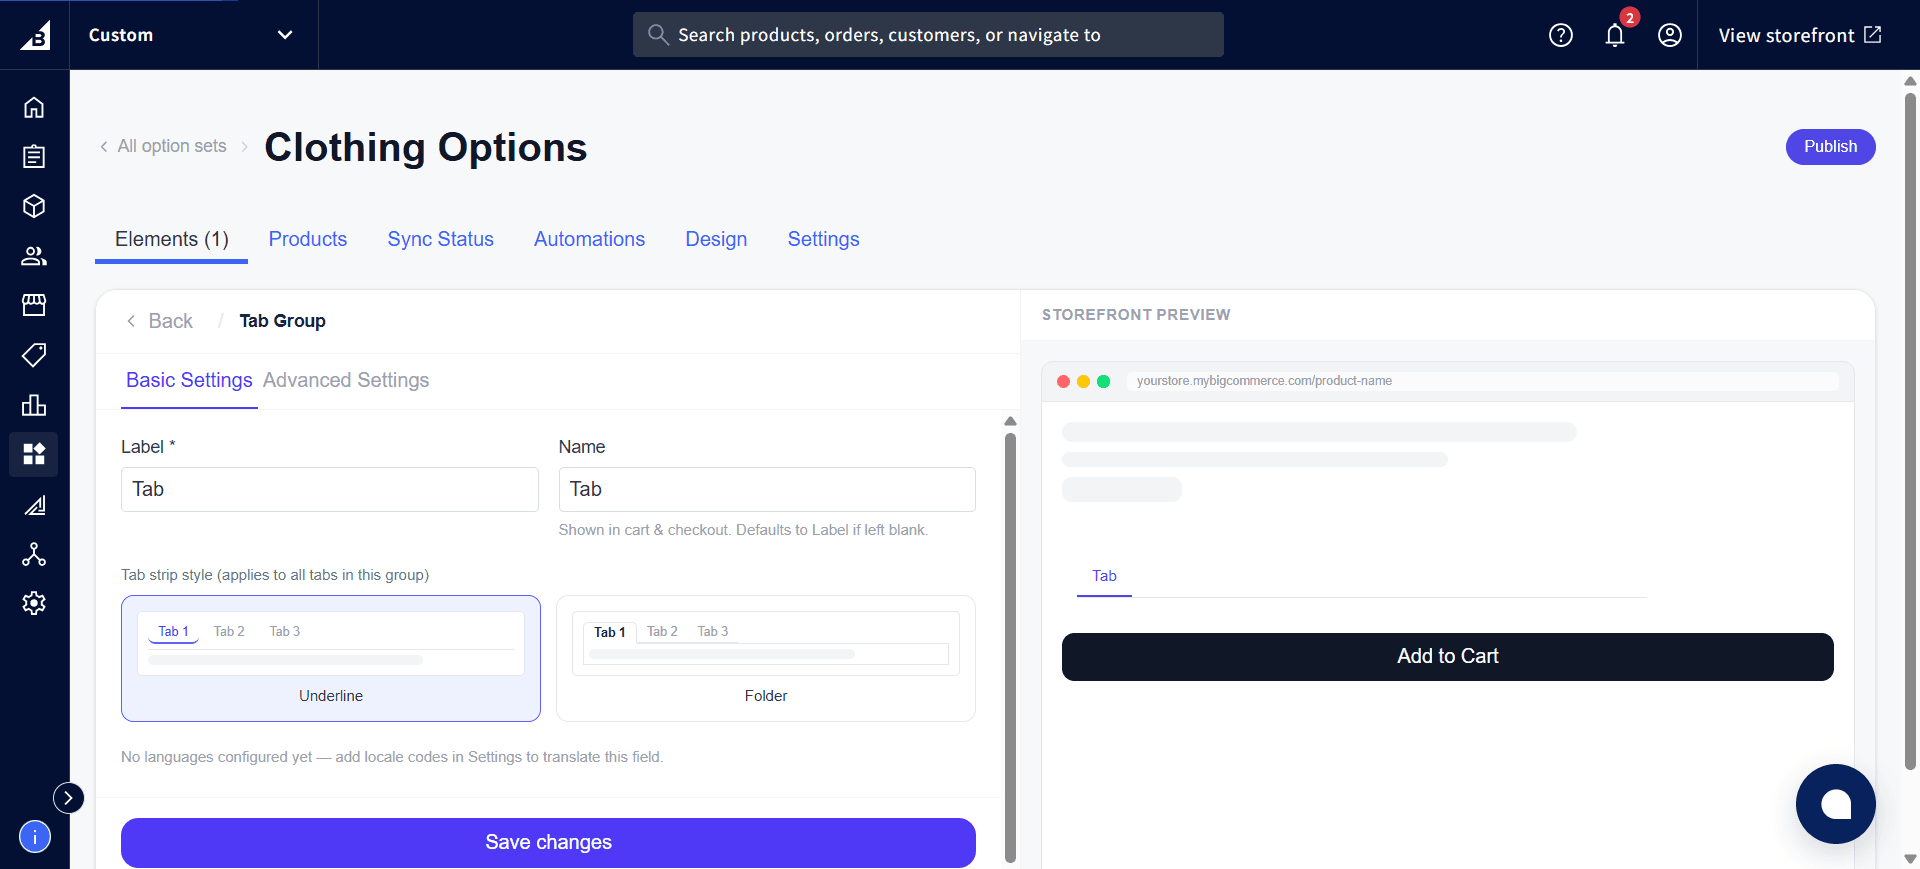Click the Name input field
Screen dimensions: 1920x869
767,489
